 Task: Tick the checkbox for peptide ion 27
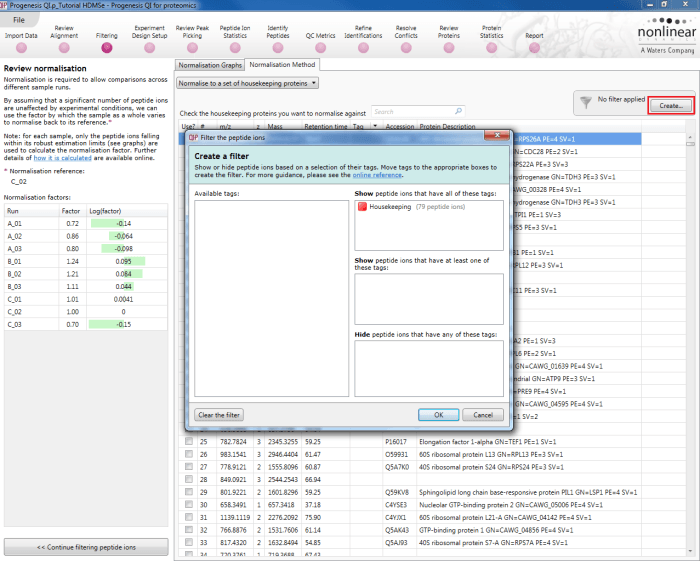189,466
